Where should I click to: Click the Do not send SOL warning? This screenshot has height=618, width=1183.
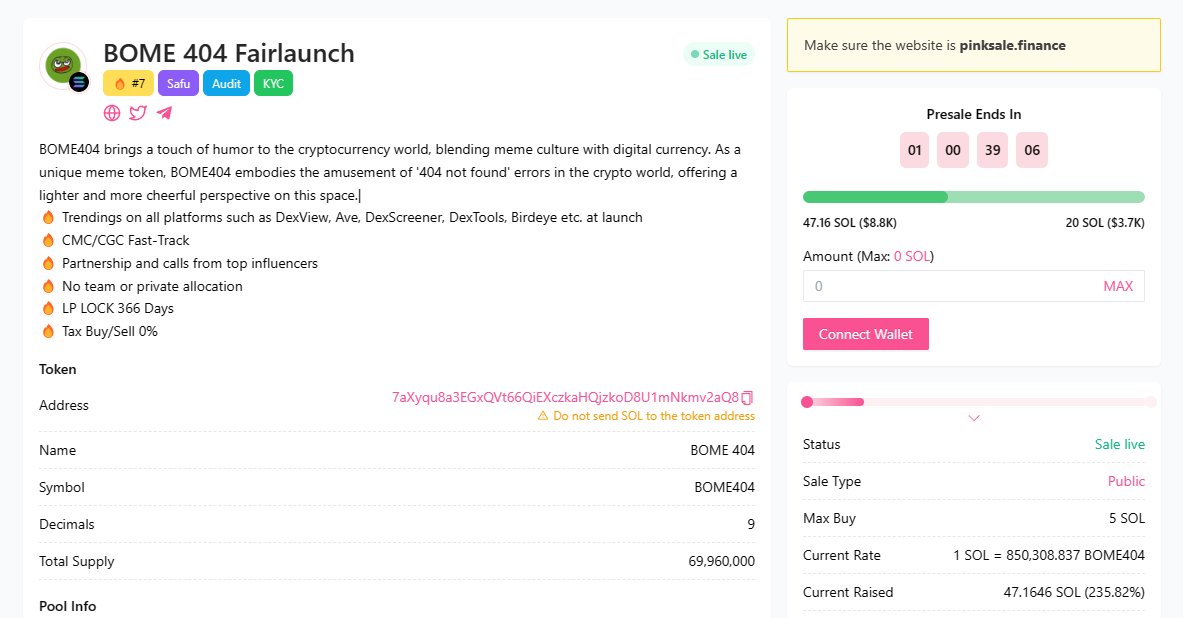646,416
